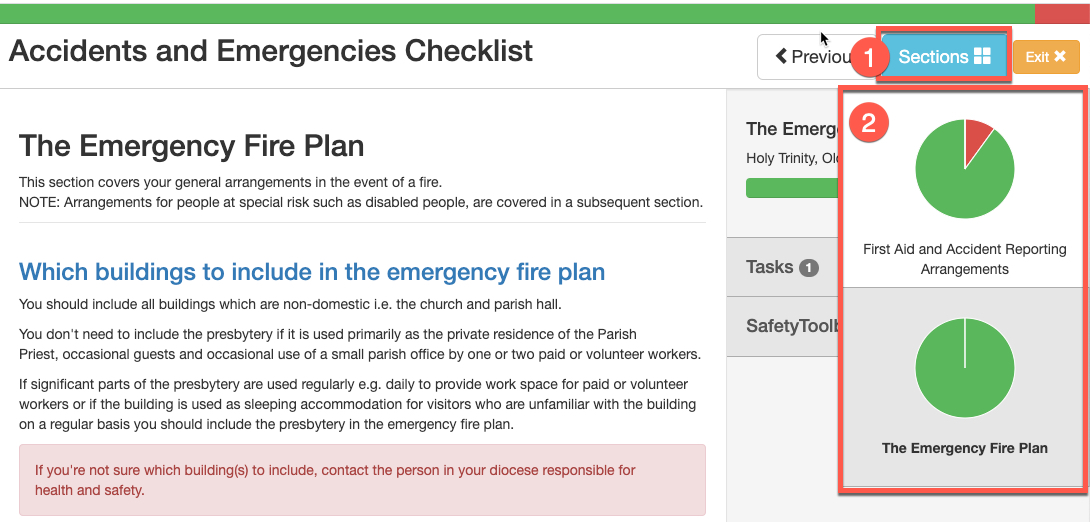Viewport: 1090px width, 522px height.
Task: Click the X icon on Exit button
Action: [1059, 56]
